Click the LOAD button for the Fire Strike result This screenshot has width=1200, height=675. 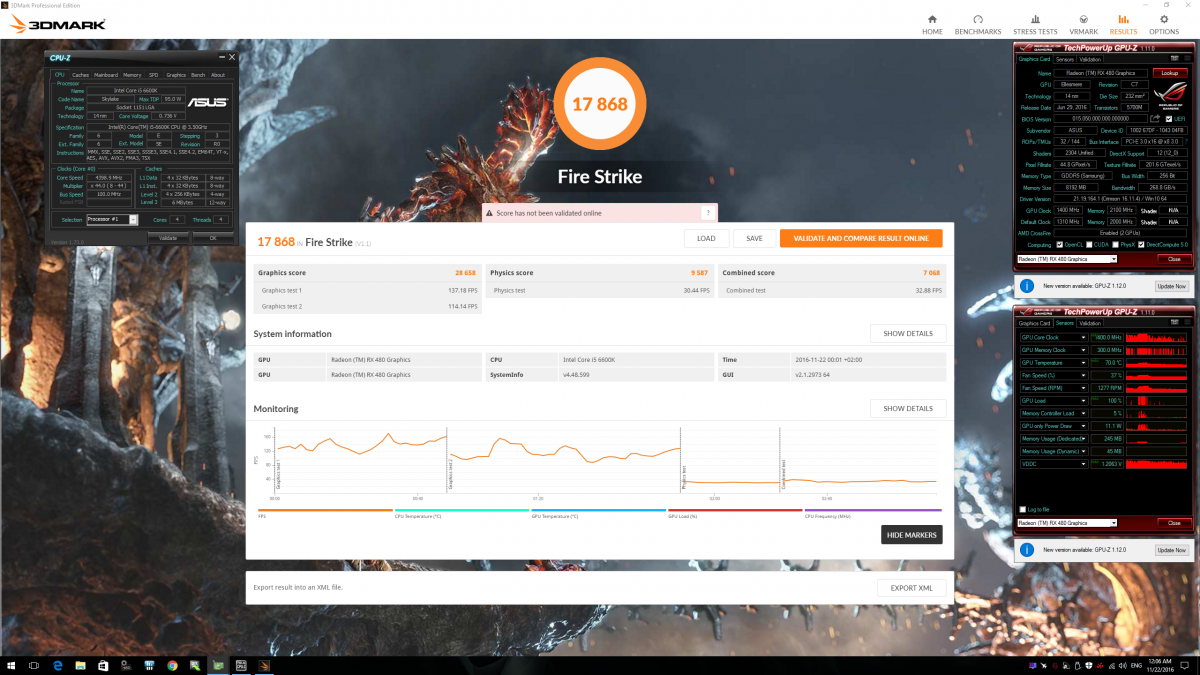[x=706, y=238]
